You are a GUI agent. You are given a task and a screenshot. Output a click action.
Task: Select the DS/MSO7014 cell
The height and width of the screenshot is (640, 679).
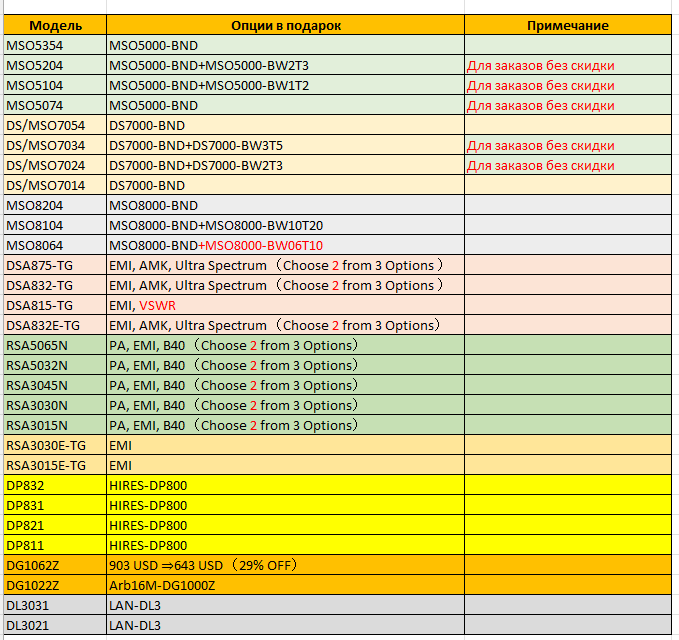[x=55, y=185]
